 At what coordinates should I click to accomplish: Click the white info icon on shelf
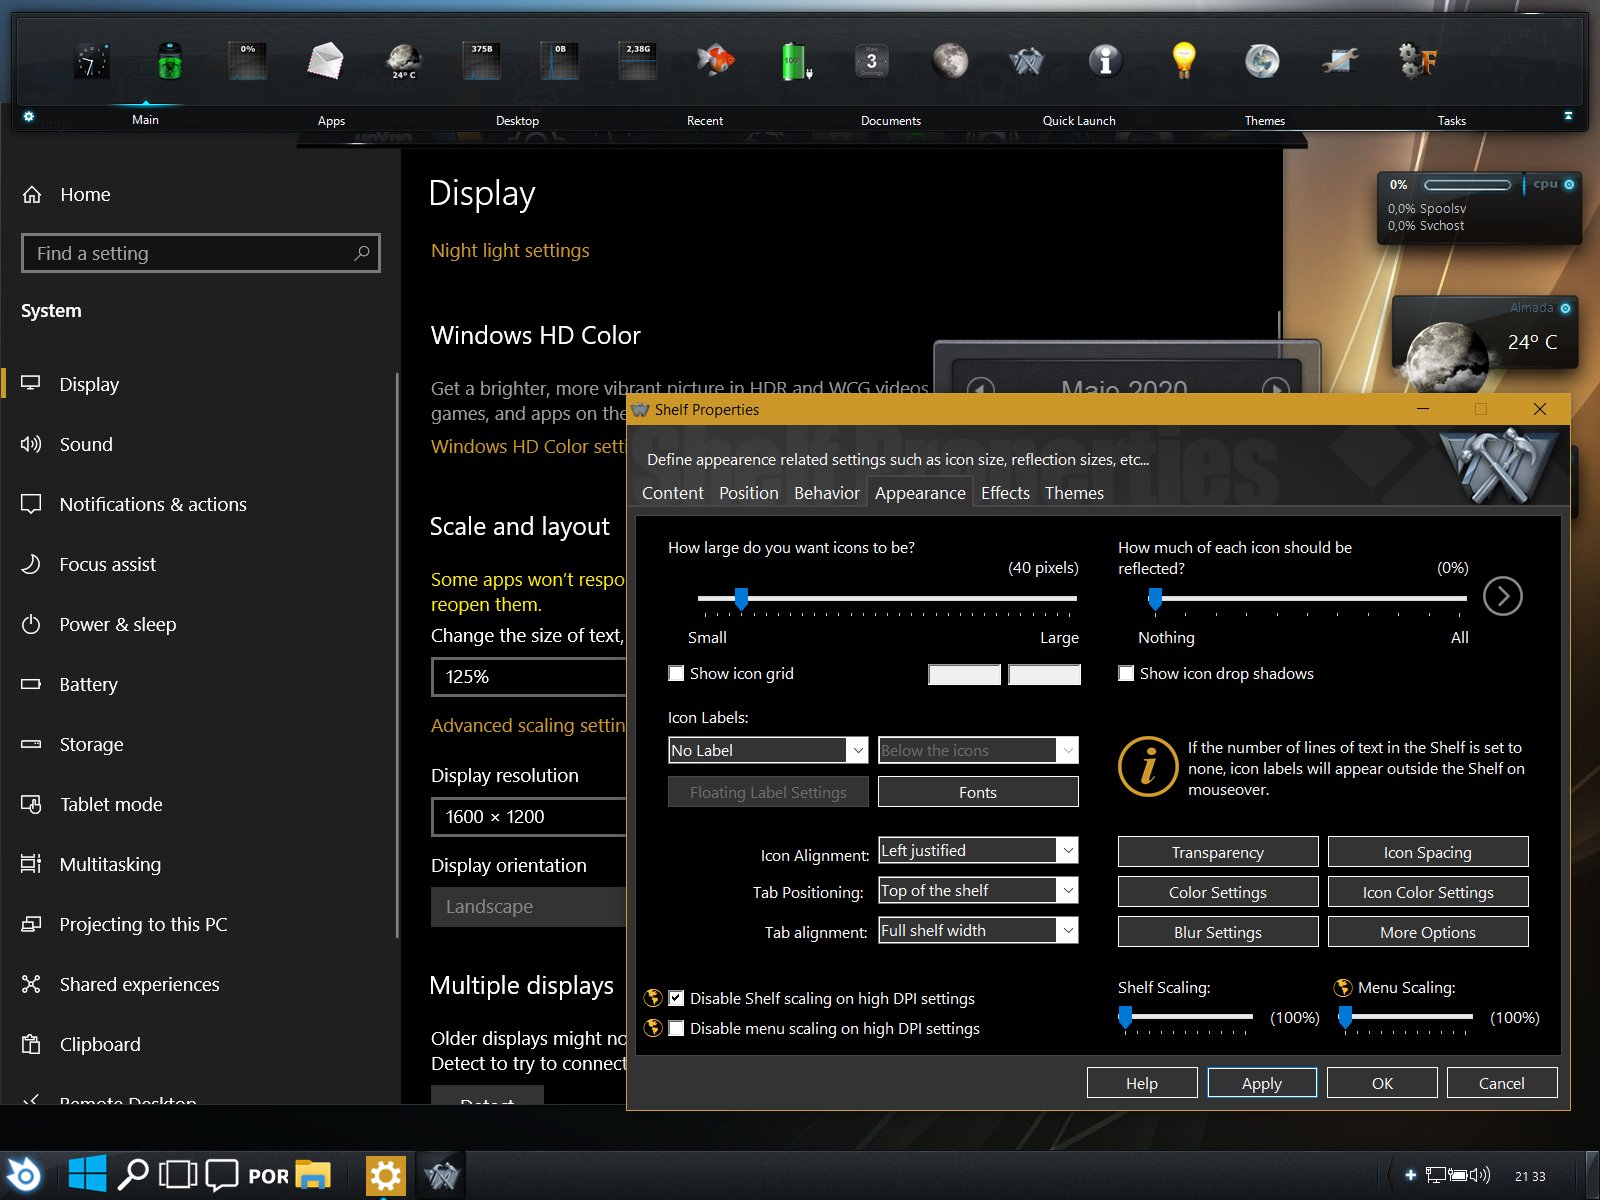point(1105,61)
